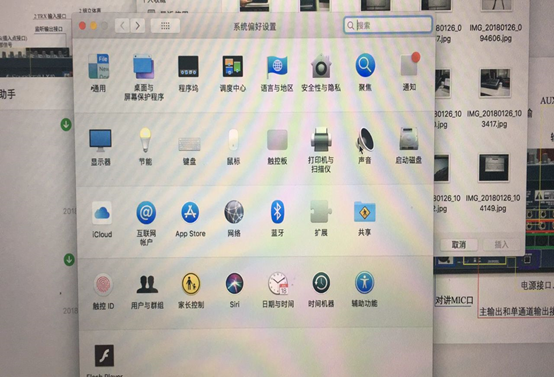Image resolution: width=554 pixels, height=377 pixels.
Task: Click the 取消 button in file dialog
Action: [459, 245]
